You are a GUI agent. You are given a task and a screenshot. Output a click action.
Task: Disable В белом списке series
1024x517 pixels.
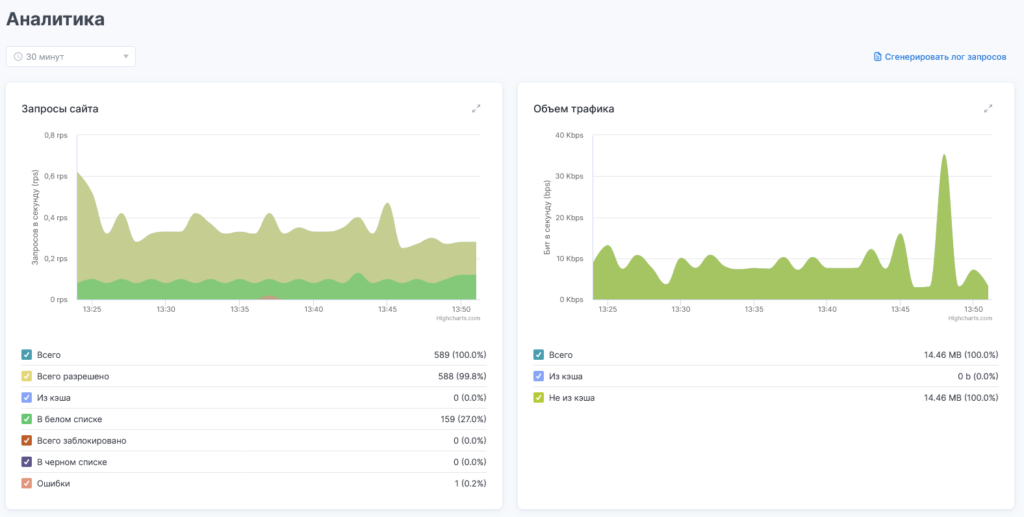[27, 419]
